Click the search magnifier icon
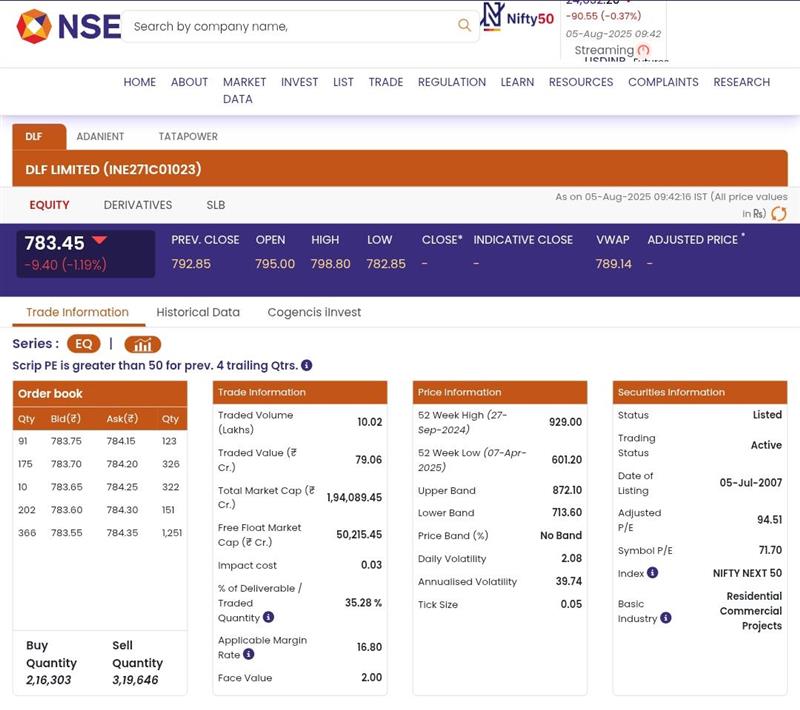Screen dimensions: 800x710 (464, 26)
